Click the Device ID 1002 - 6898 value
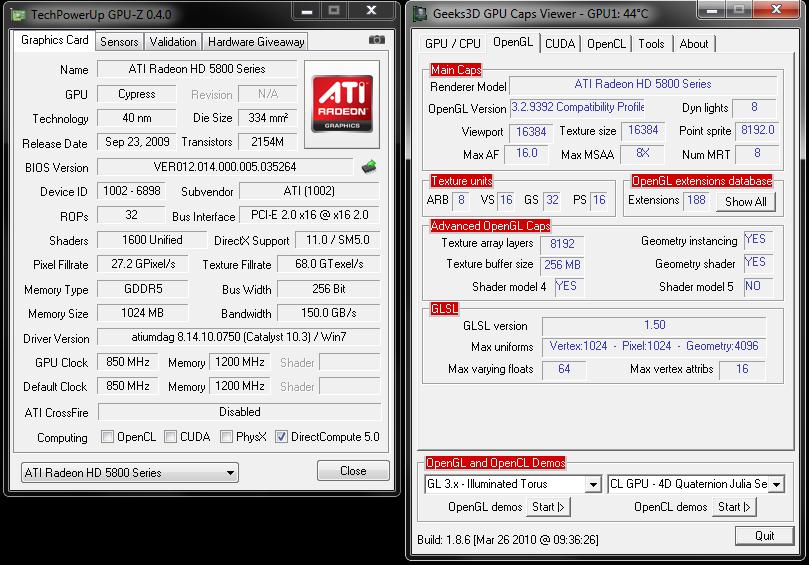 pos(132,191)
